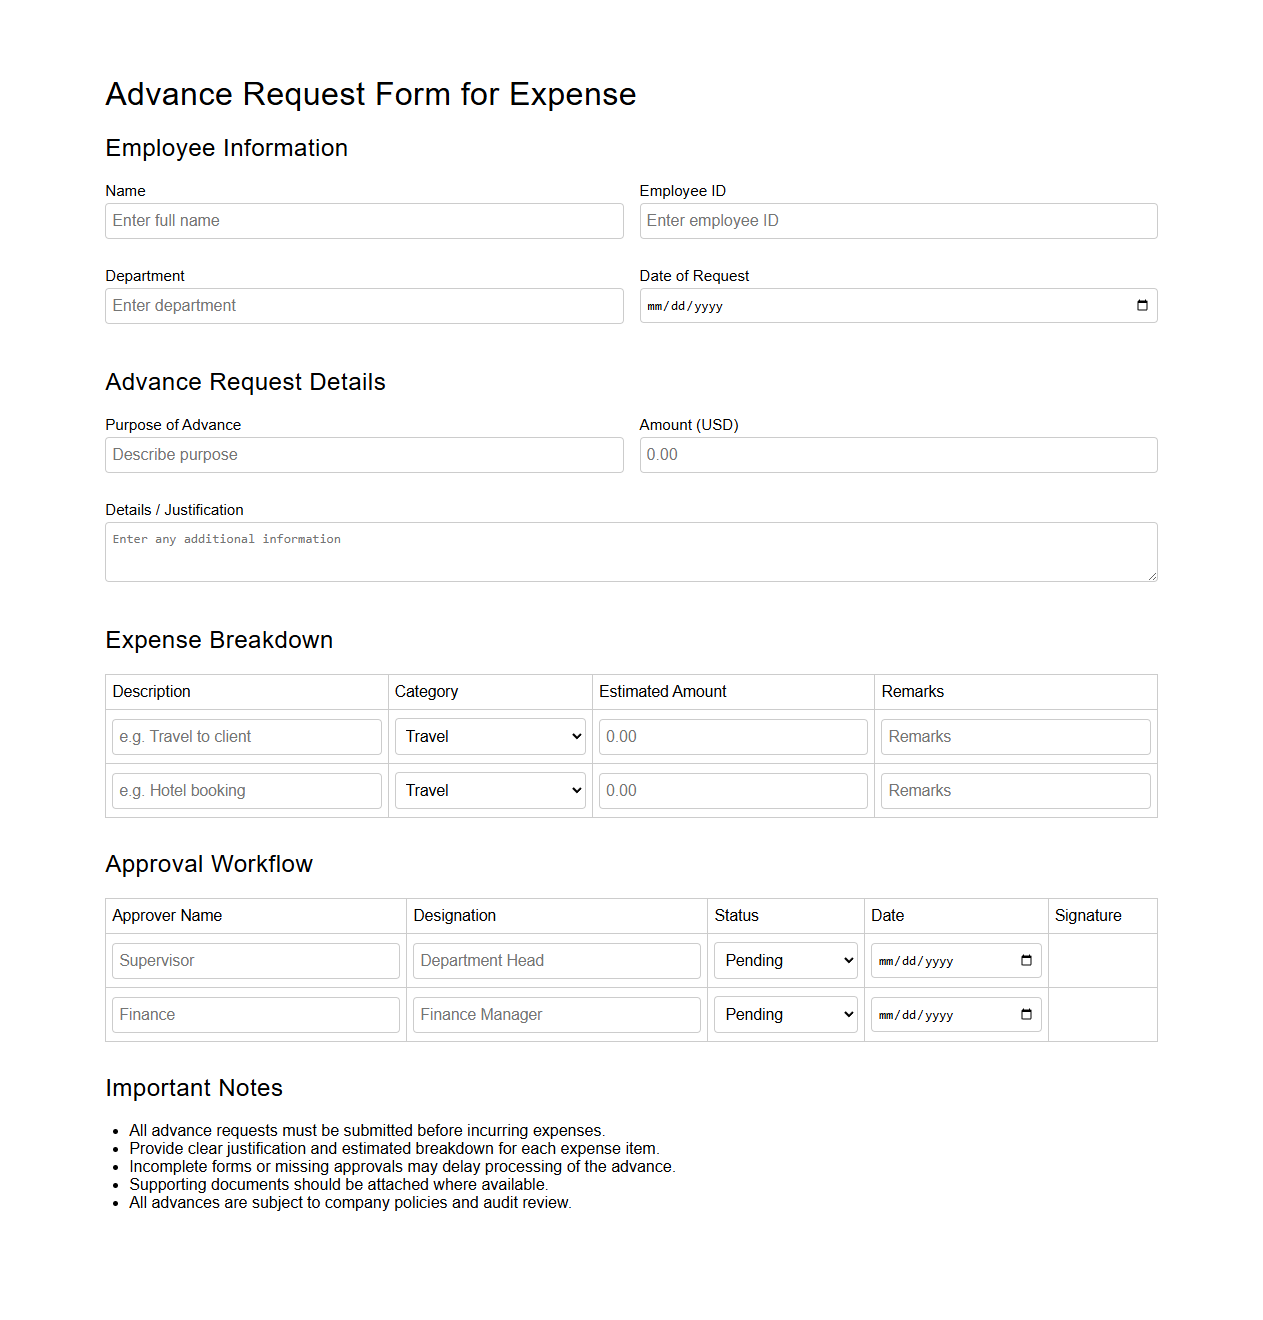
Task: Select the 'Hotel booking' description field
Action: coord(247,791)
